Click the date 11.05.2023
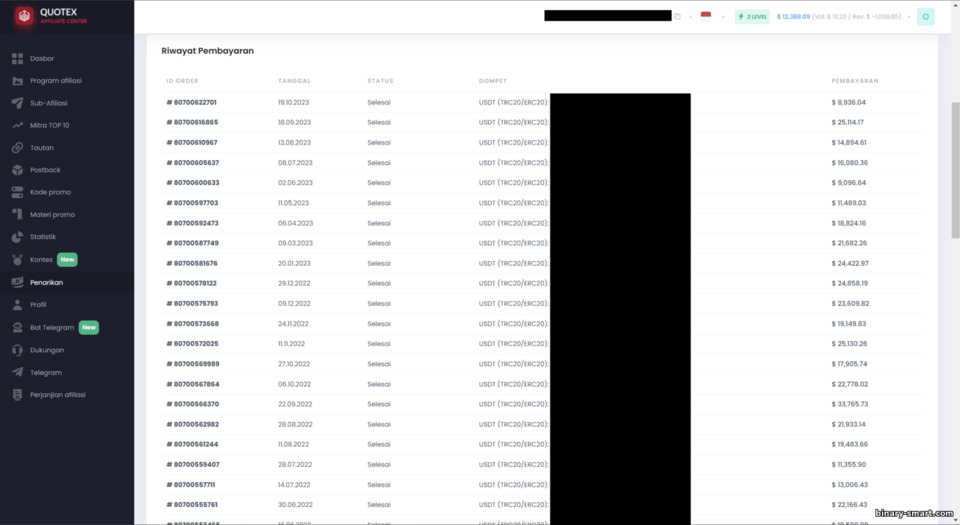The image size is (960, 525). pyautogui.click(x=293, y=203)
